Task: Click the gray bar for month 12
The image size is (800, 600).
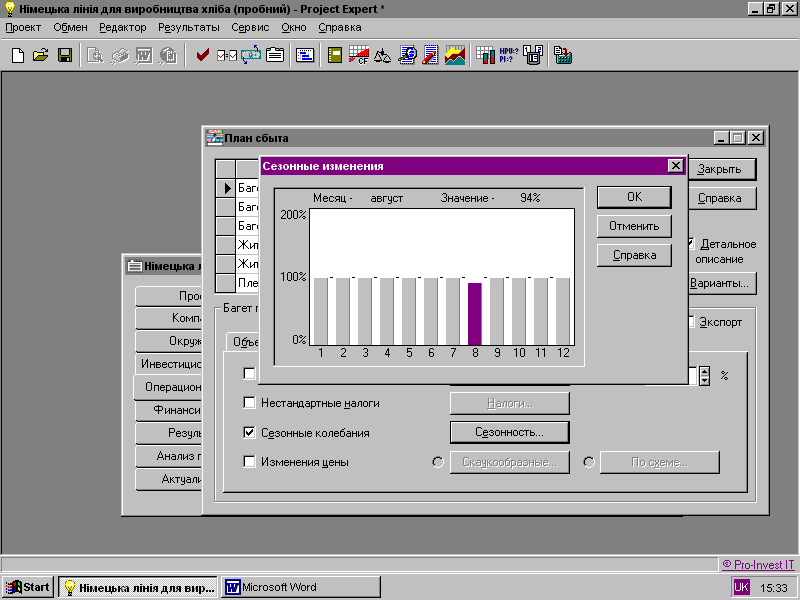Action: coord(563,311)
